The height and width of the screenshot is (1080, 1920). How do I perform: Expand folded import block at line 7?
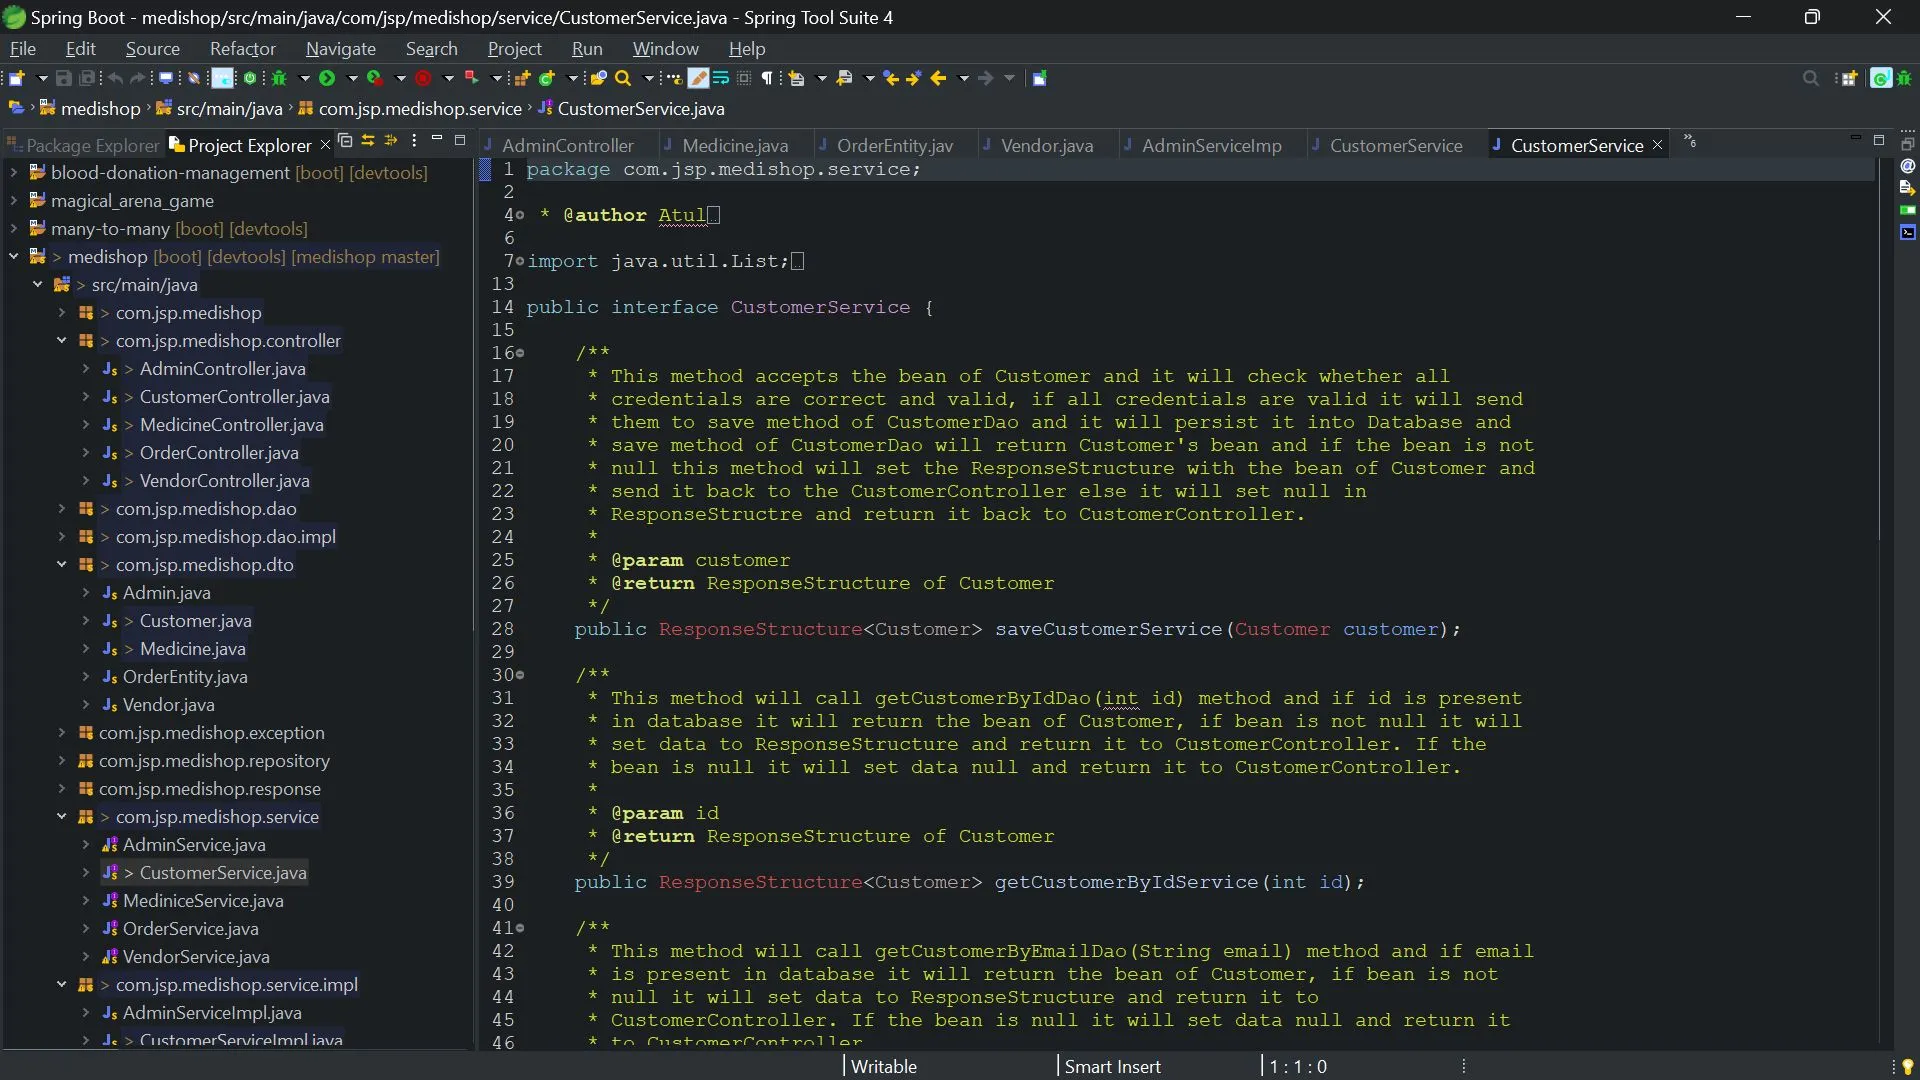(520, 261)
